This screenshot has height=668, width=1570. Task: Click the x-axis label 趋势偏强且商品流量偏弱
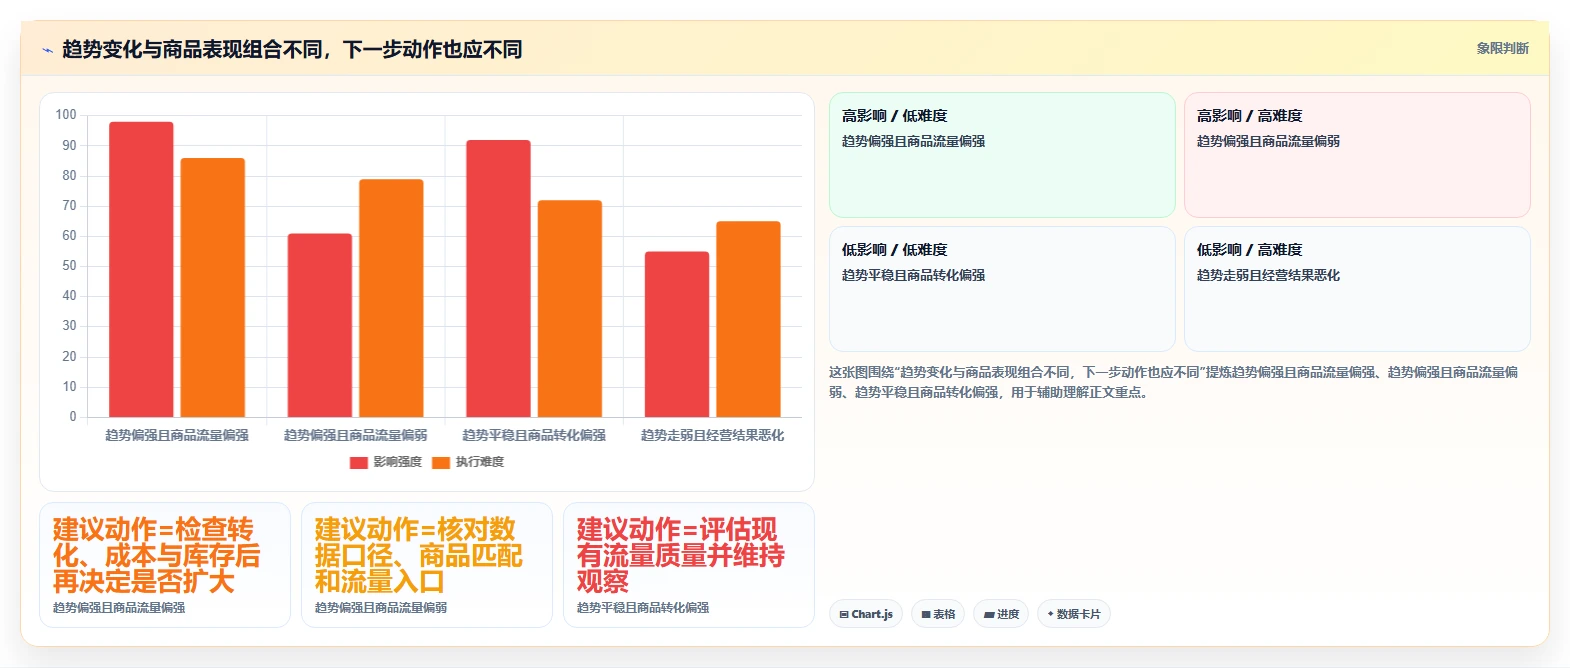click(355, 435)
